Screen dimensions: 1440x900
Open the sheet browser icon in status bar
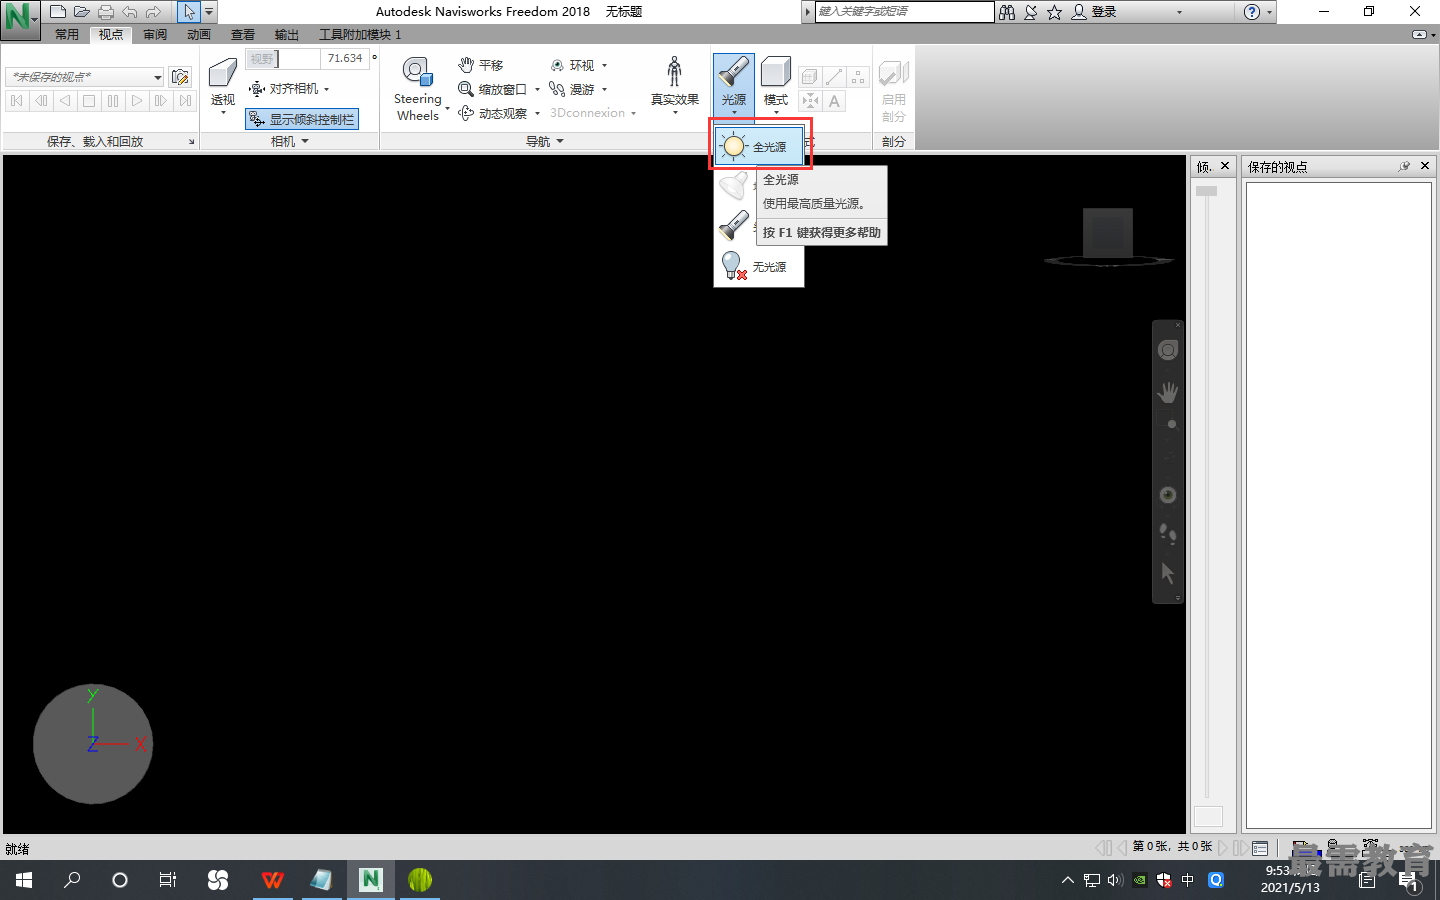point(1260,848)
